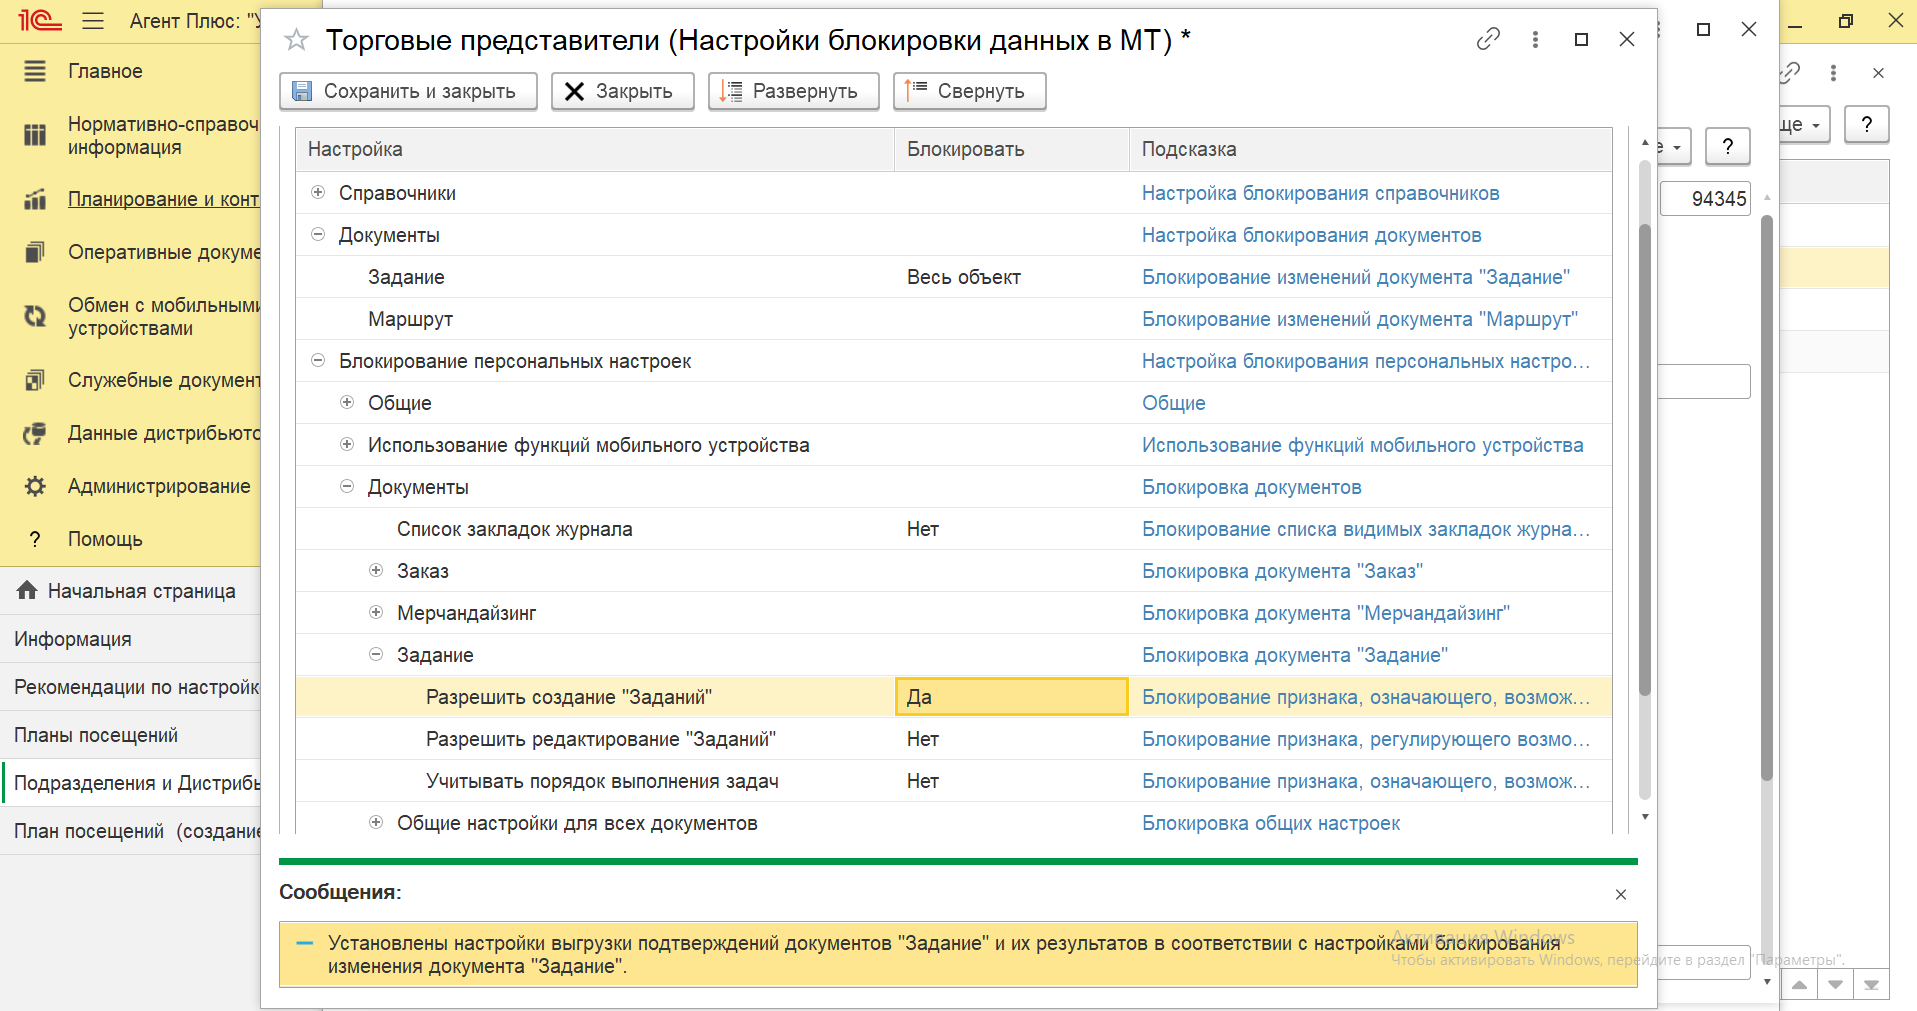Open hint Настройка блокирования справочников
This screenshot has height=1011, width=1917.
[x=1320, y=193]
